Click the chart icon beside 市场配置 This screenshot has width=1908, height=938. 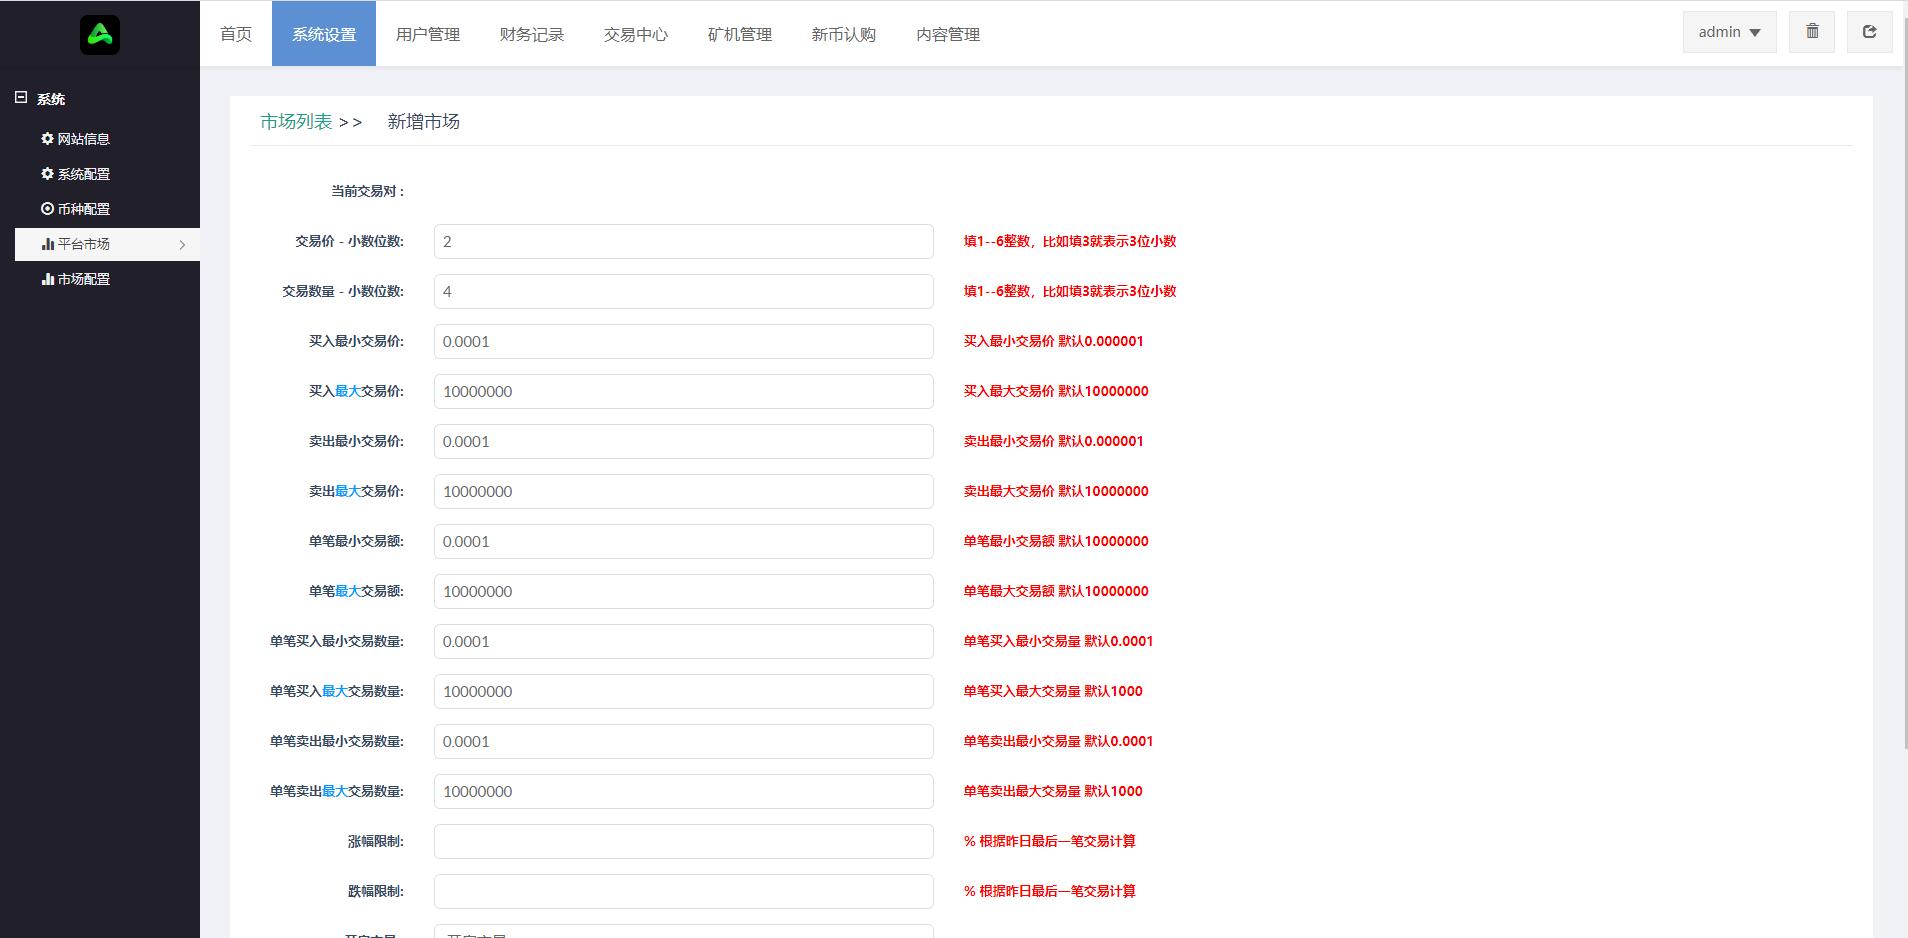[x=50, y=279]
